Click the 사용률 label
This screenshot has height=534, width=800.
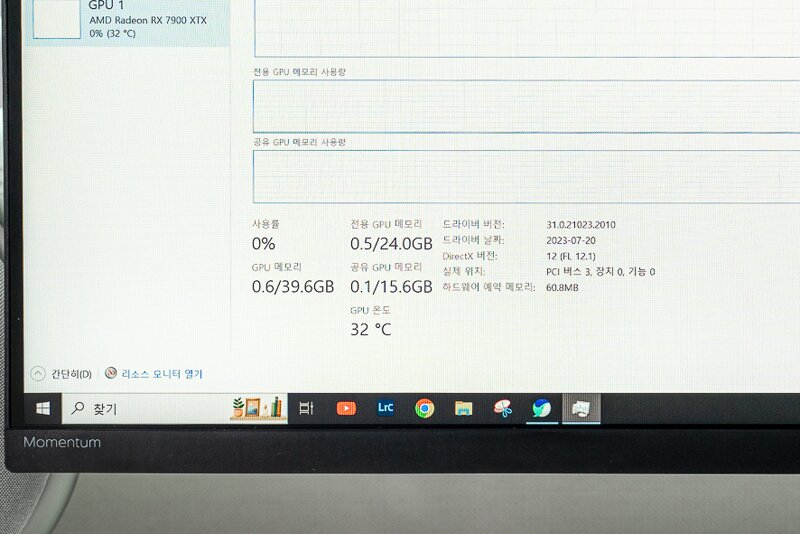pyautogui.click(x=266, y=224)
